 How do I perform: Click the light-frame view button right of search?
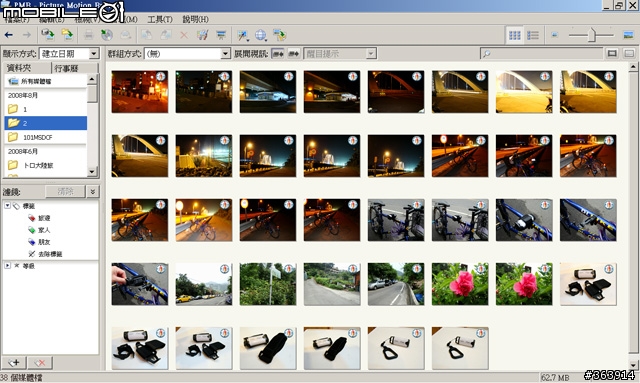[629, 53]
